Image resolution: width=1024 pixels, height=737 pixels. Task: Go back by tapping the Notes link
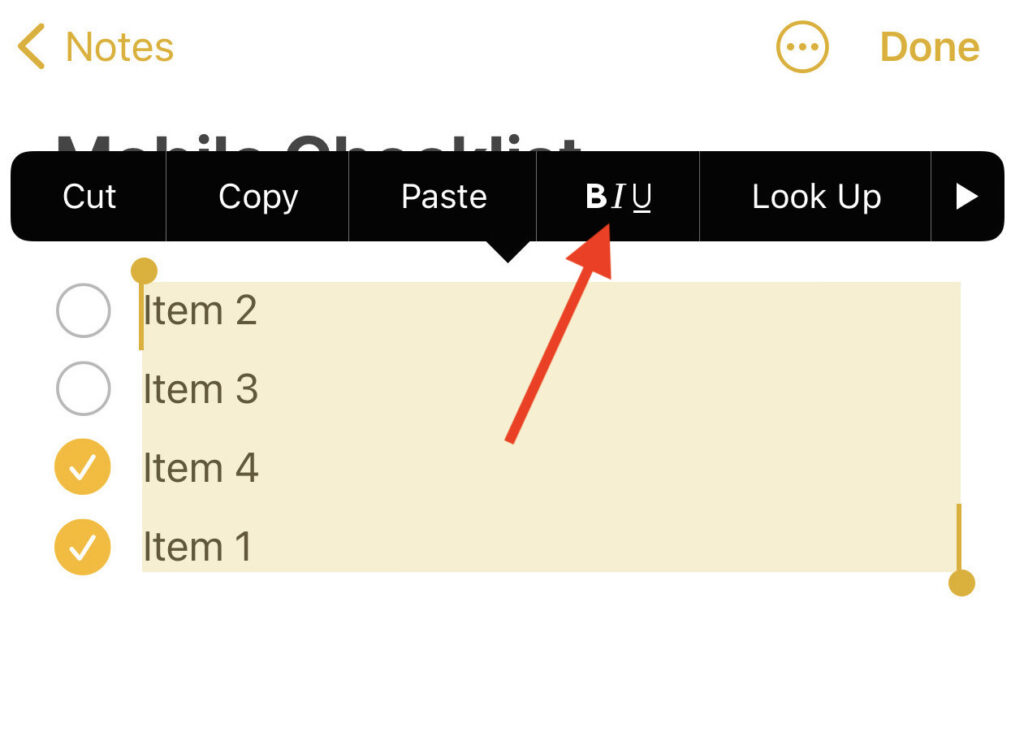pos(119,46)
